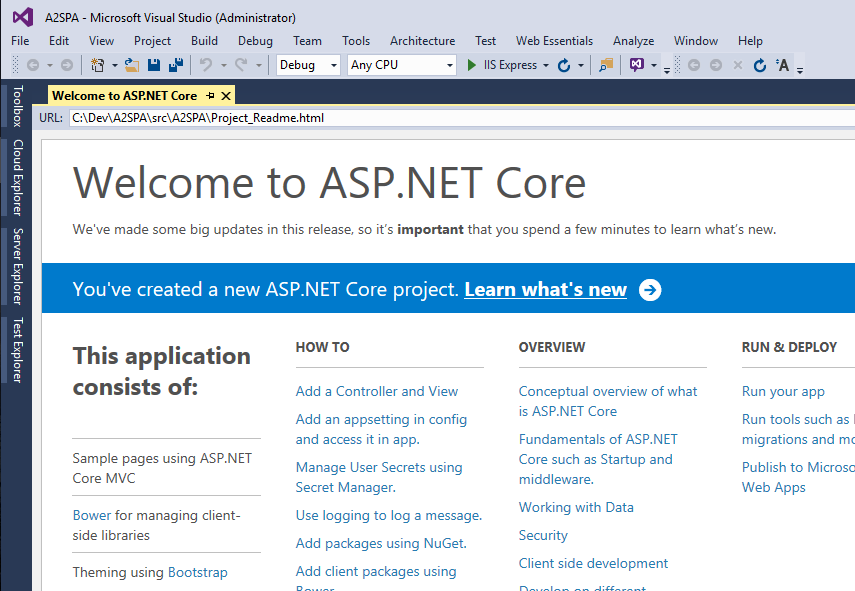Click the Navigate Backward toolbar arrow

33,65
